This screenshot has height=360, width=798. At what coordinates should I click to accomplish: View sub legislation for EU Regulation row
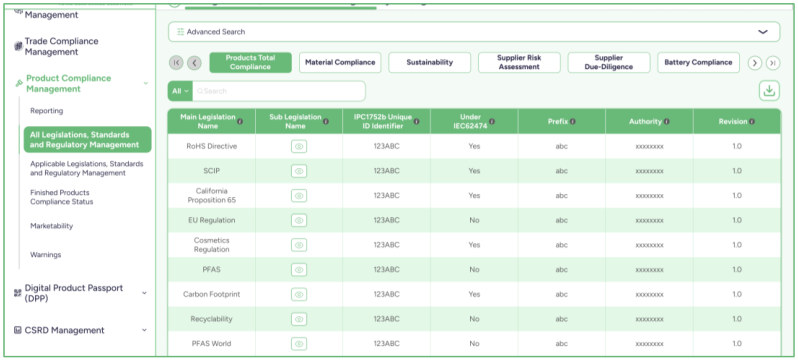299,220
